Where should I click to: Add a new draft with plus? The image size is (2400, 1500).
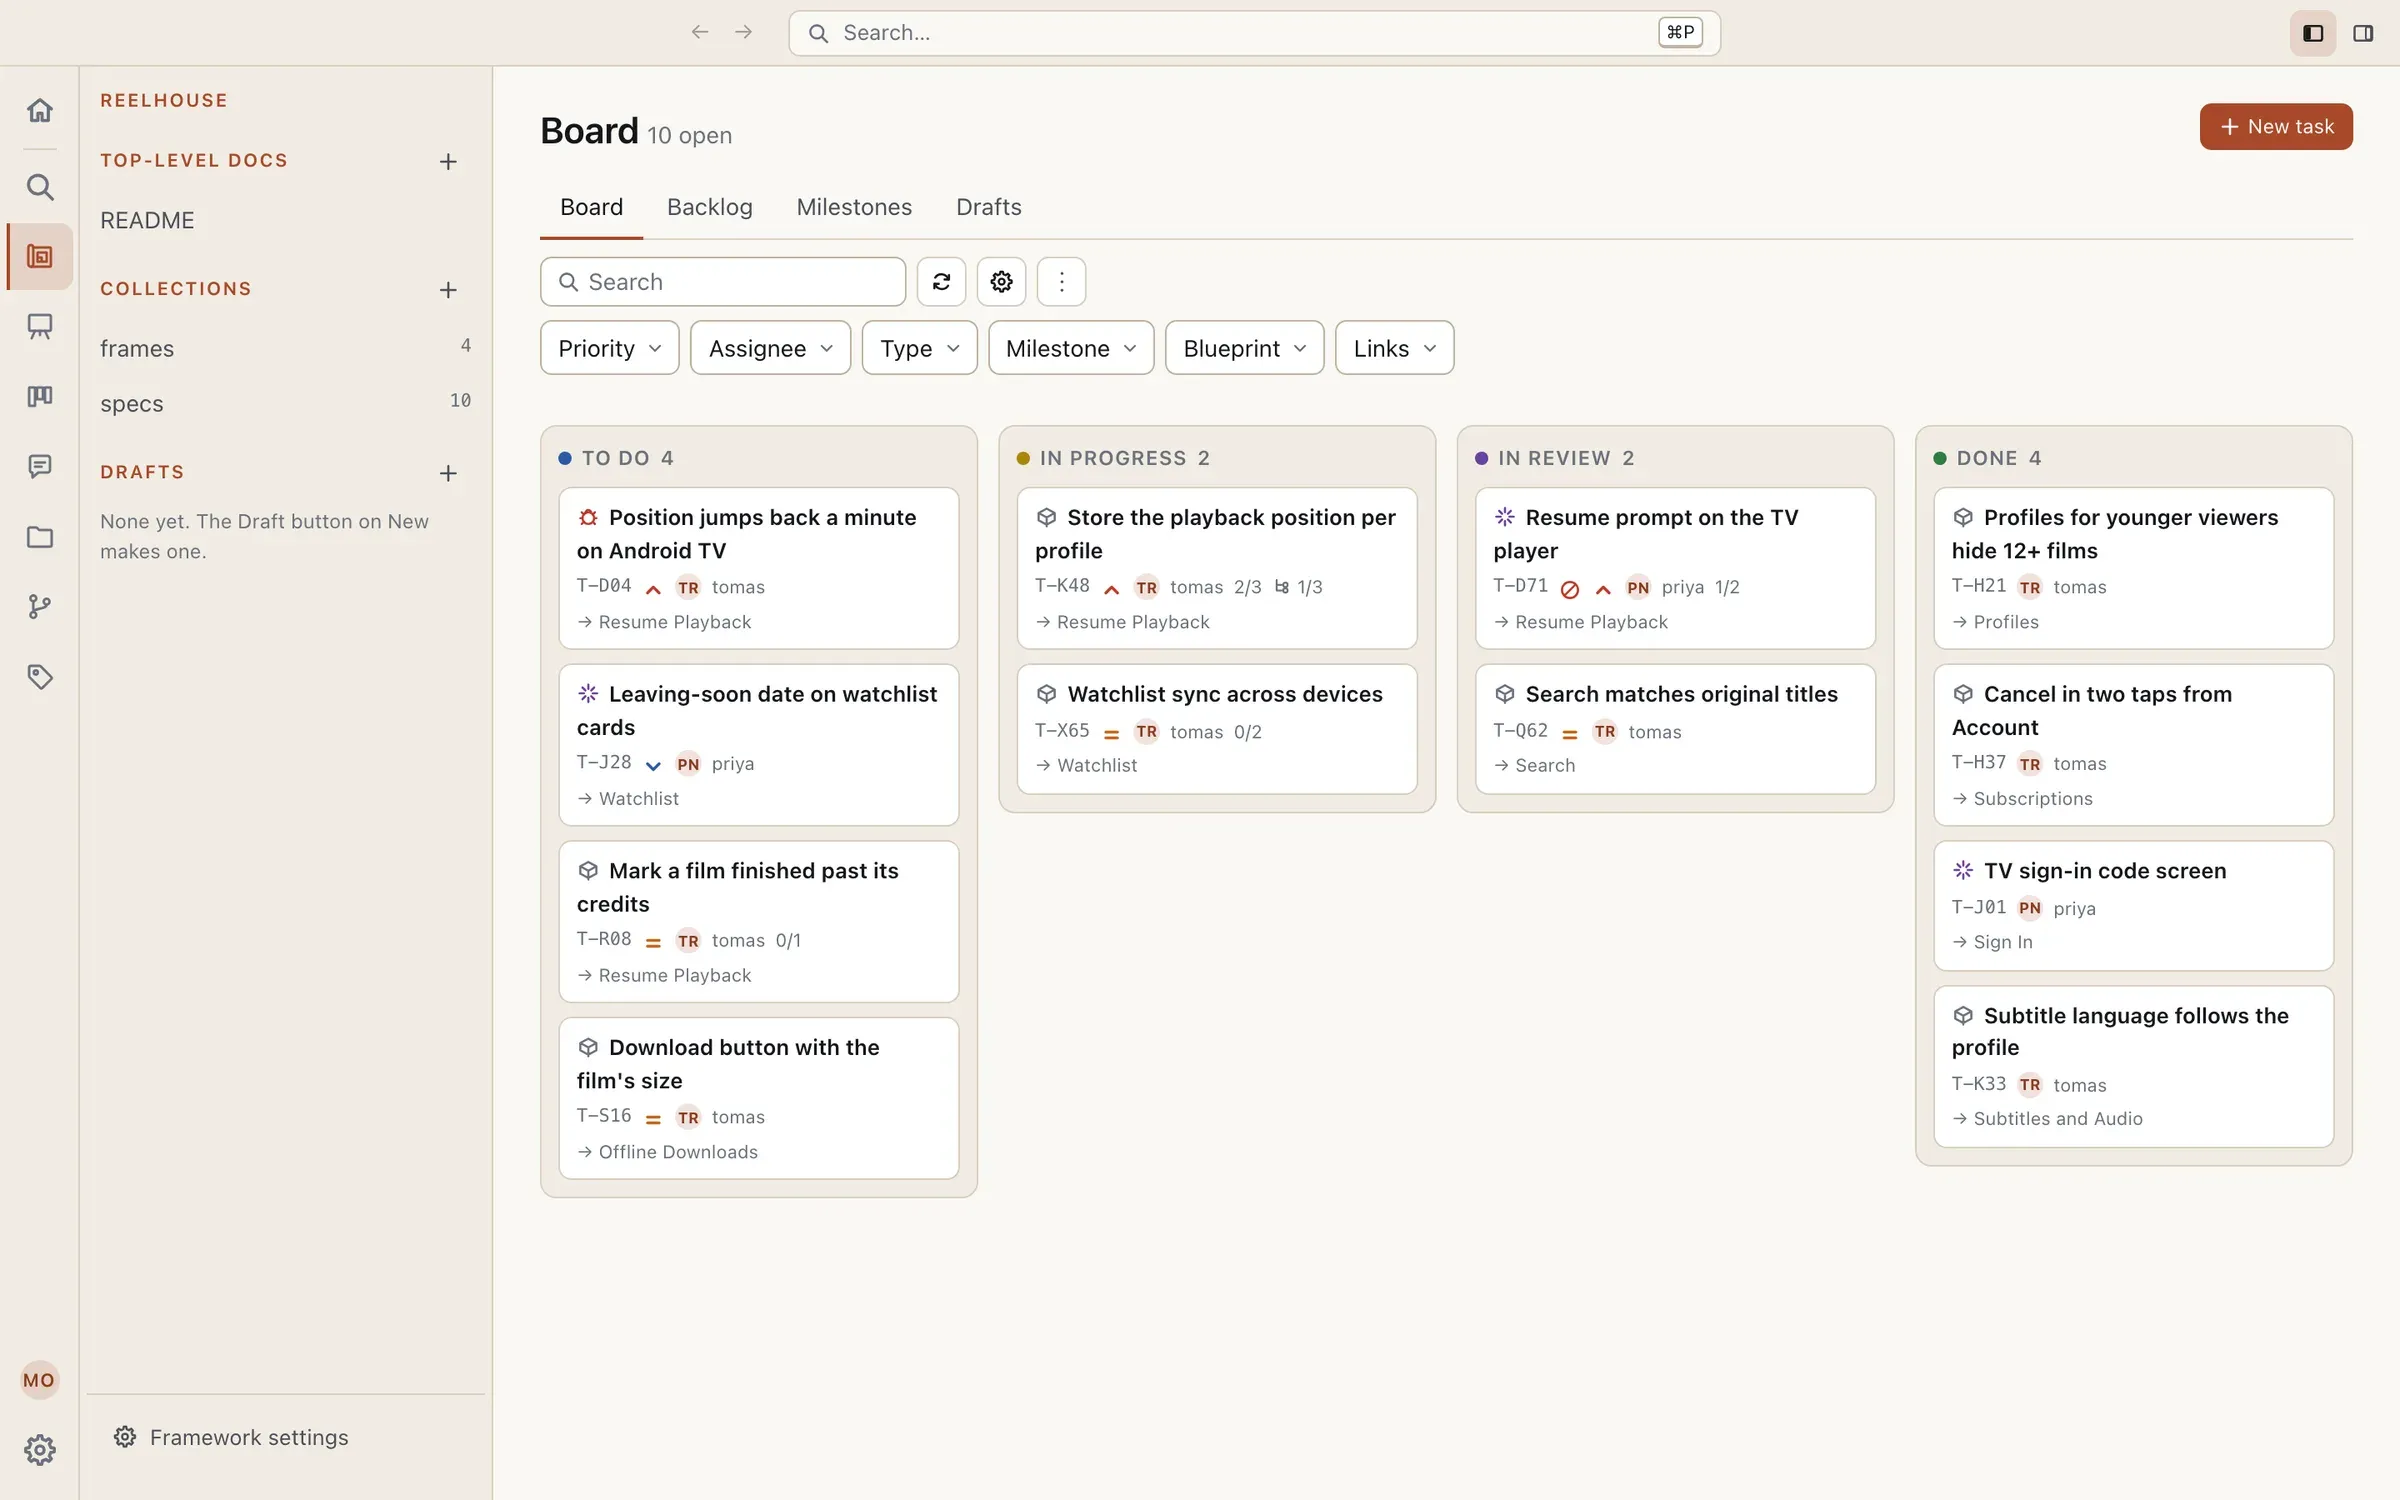pyautogui.click(x=448, y=473)
